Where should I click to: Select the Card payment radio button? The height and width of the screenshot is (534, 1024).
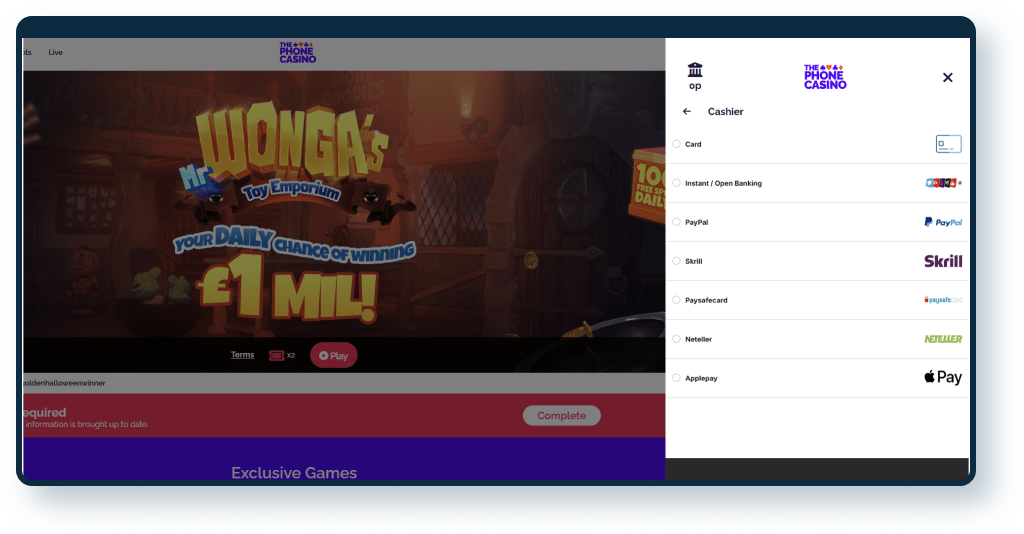(677, 144)
